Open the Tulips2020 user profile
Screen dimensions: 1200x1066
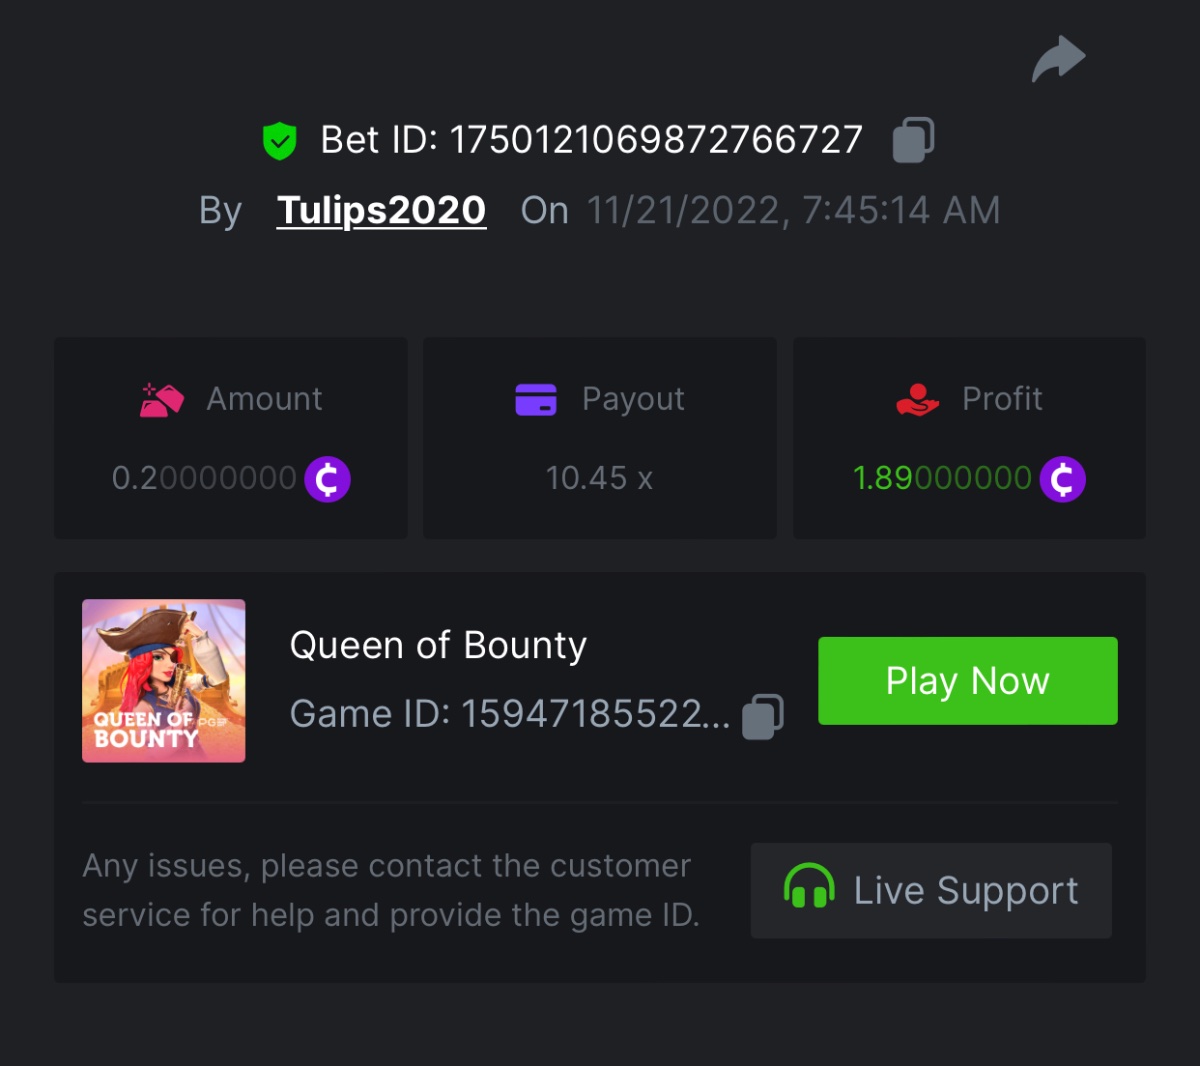(381, 211)
